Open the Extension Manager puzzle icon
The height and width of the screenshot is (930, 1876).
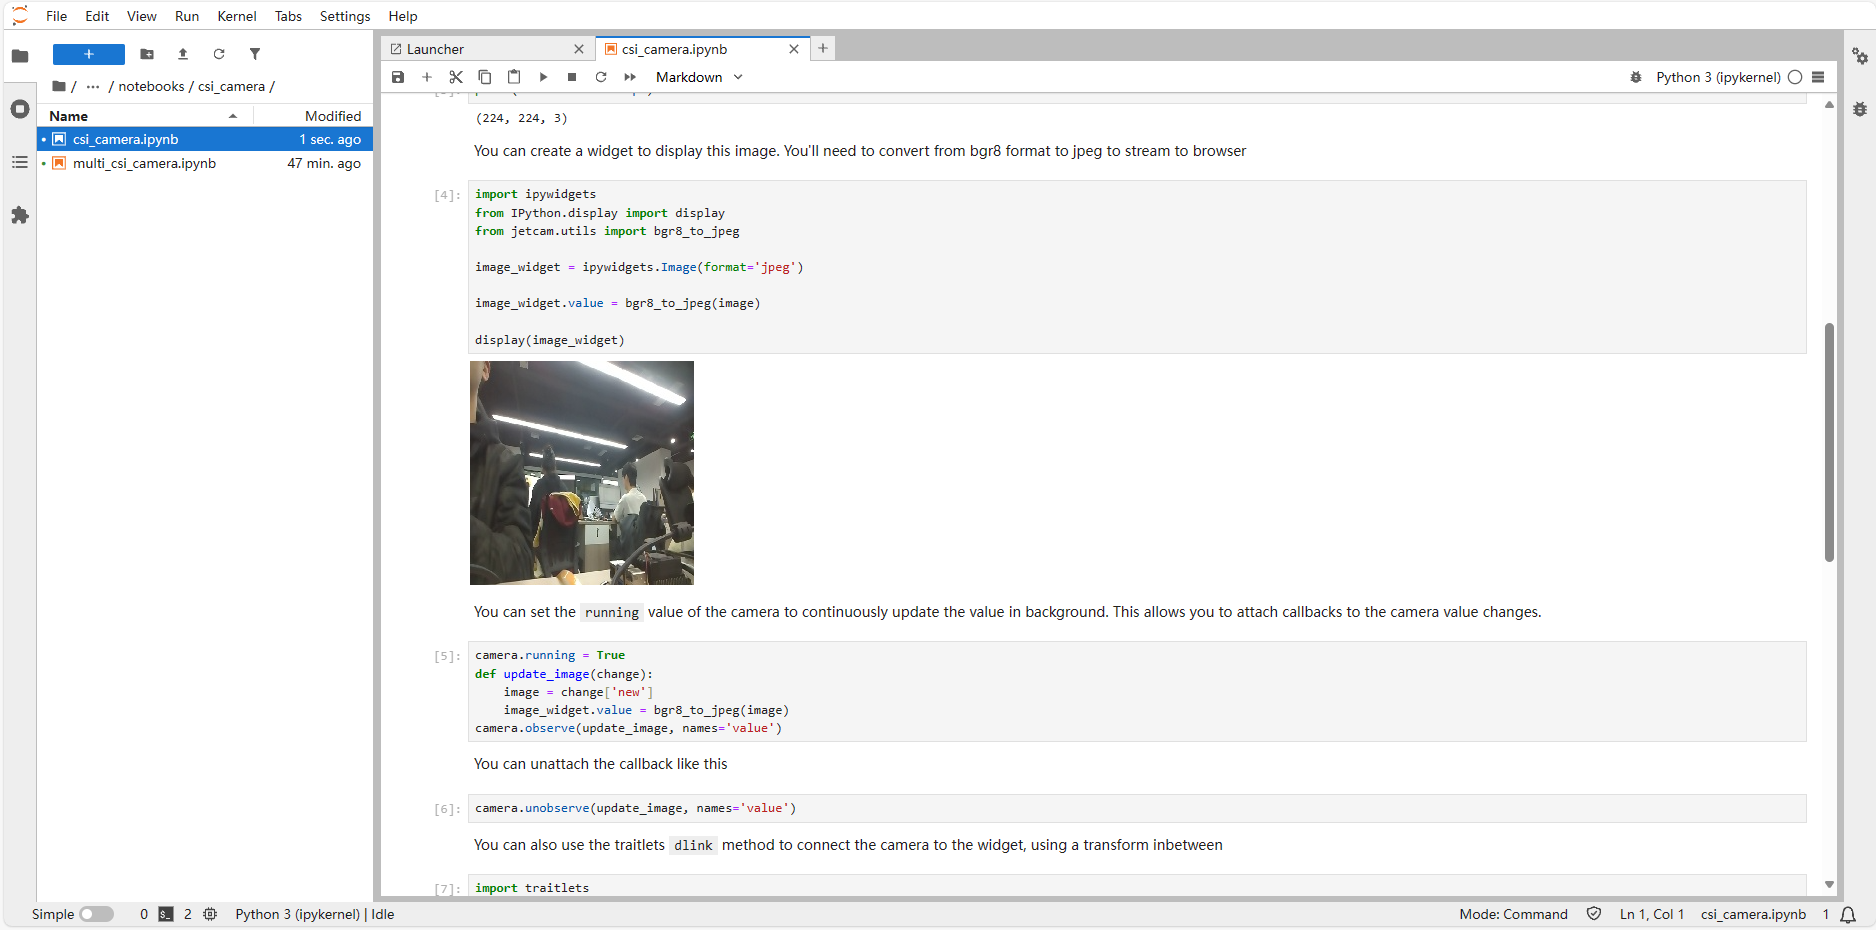click(x=20, y=215)
